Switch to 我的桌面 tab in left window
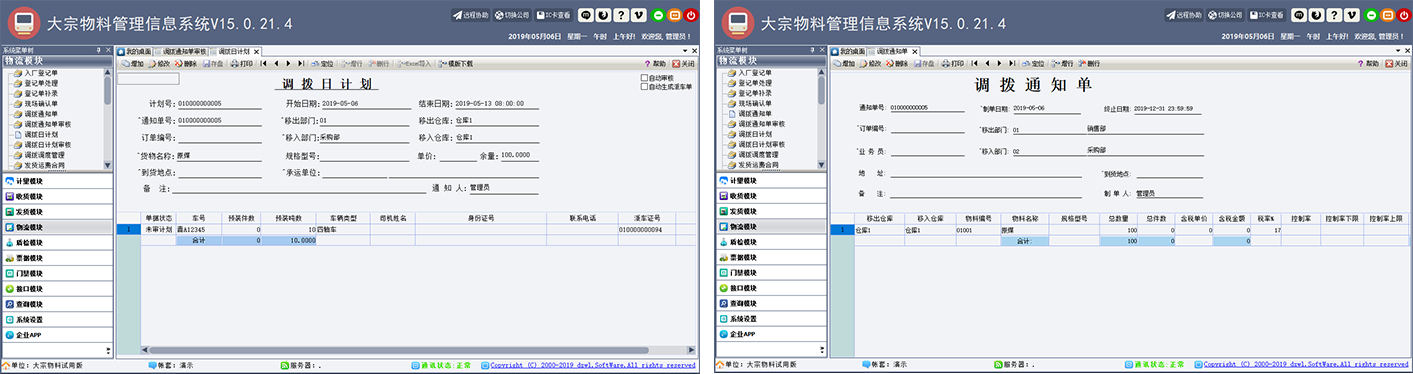The height and width of the screenshot is (374, 1413). click(135, 50)
